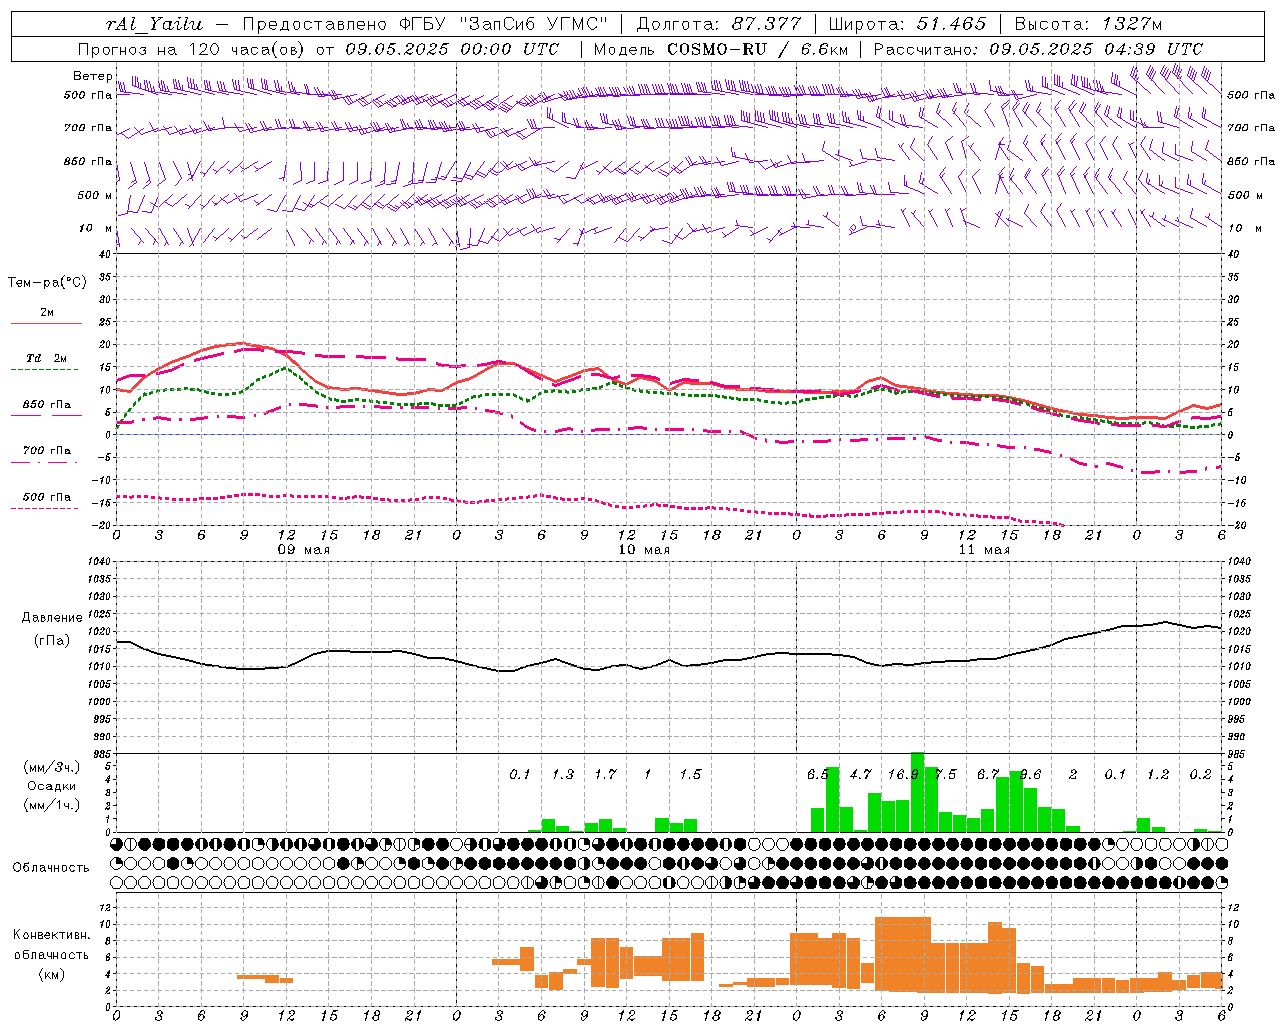Select the 'Модель COSMO-RU / 6.6км' label
Viewport: 1280px width, 1024px height.
(721, 49)
